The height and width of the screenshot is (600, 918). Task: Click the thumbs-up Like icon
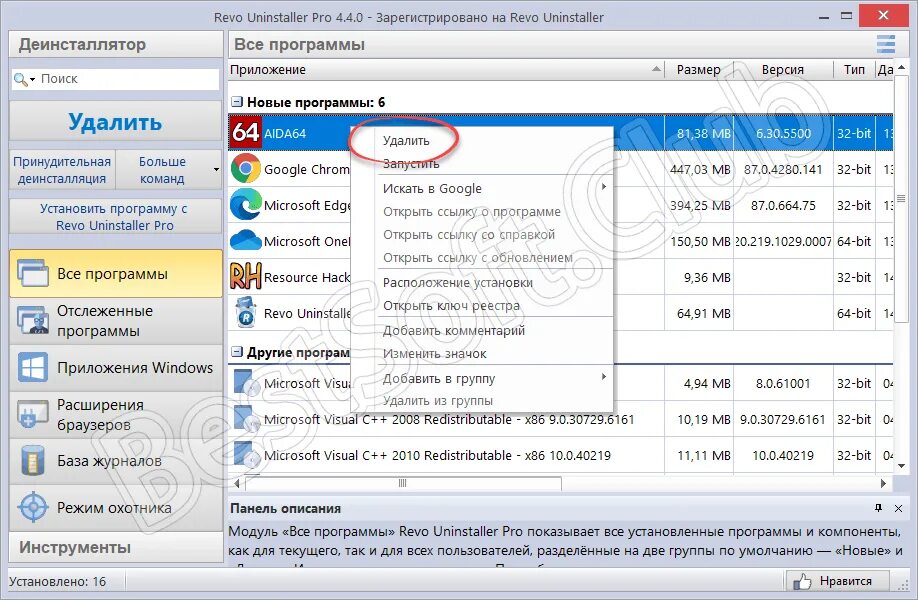[x=801, y=581]
